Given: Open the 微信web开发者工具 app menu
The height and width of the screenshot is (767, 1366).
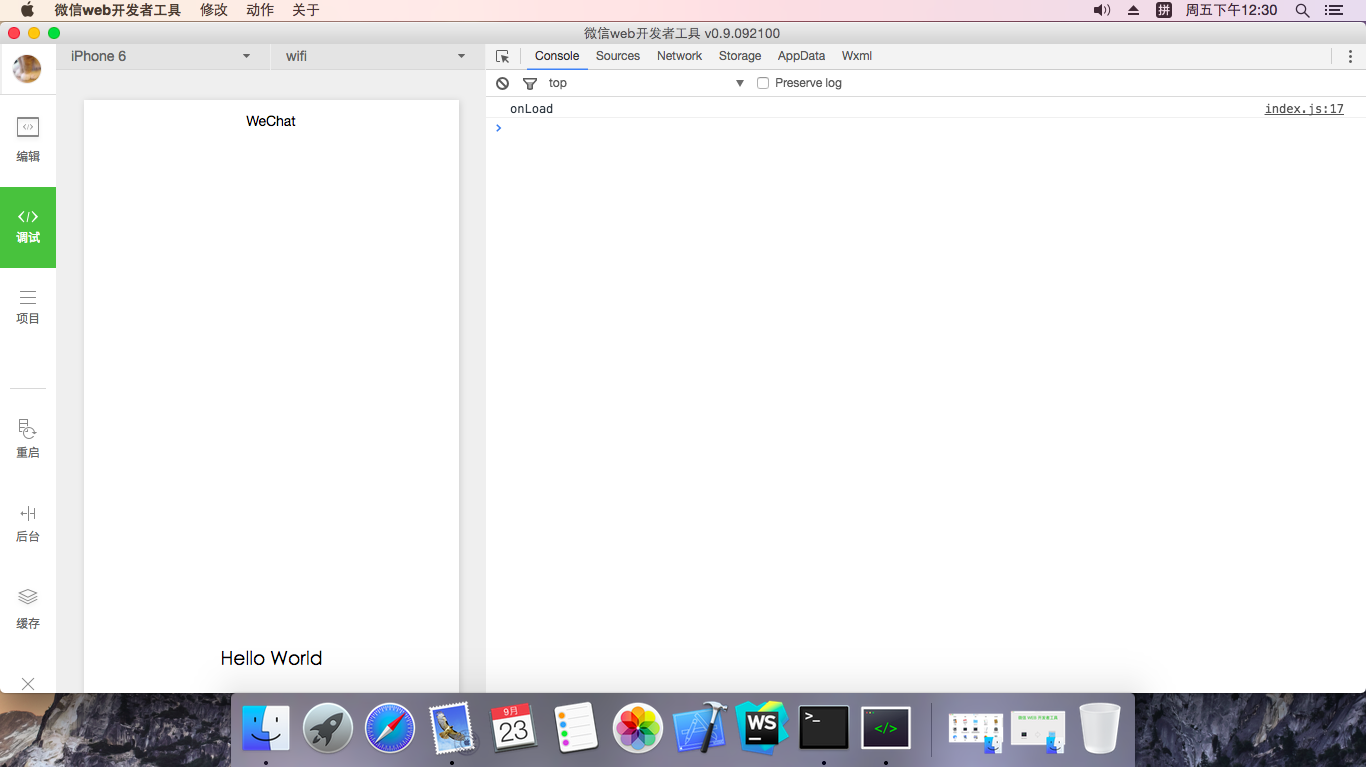Looking at the screenshot, I should pyautogui.click(x=118, y=10).
